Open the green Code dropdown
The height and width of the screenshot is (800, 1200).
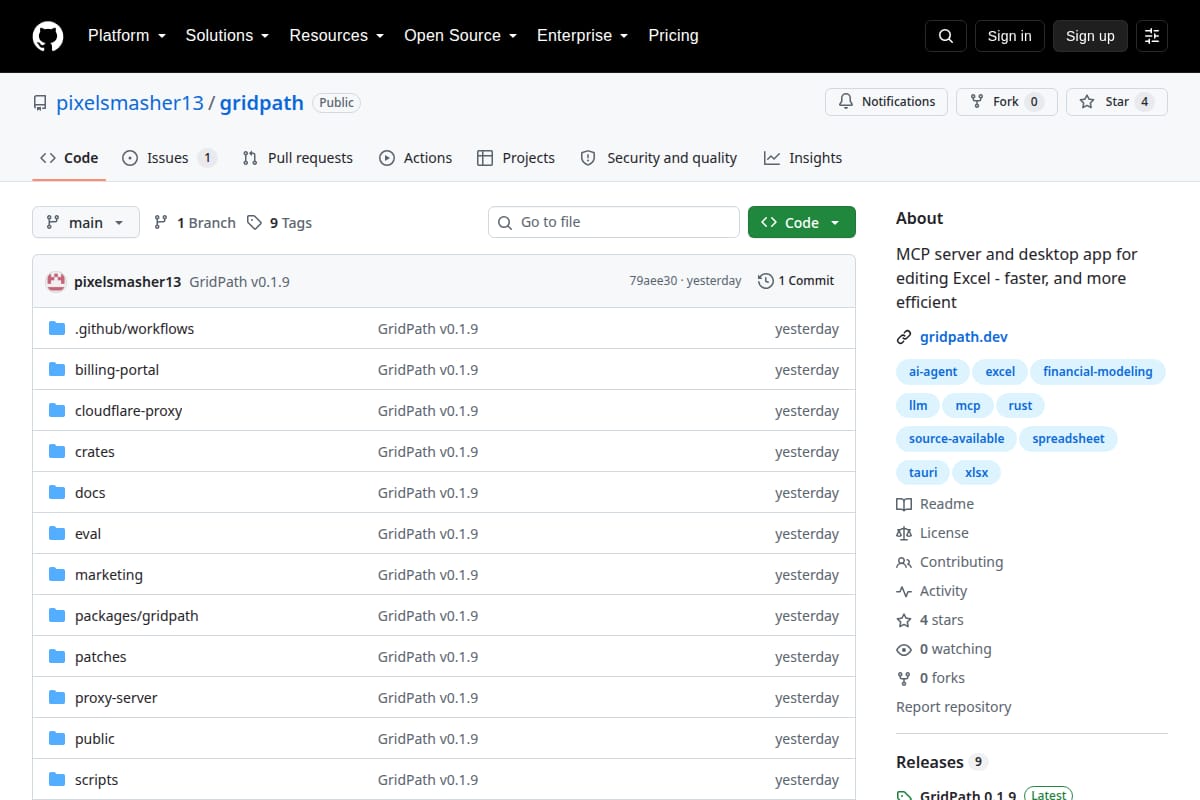pos(802,223)
